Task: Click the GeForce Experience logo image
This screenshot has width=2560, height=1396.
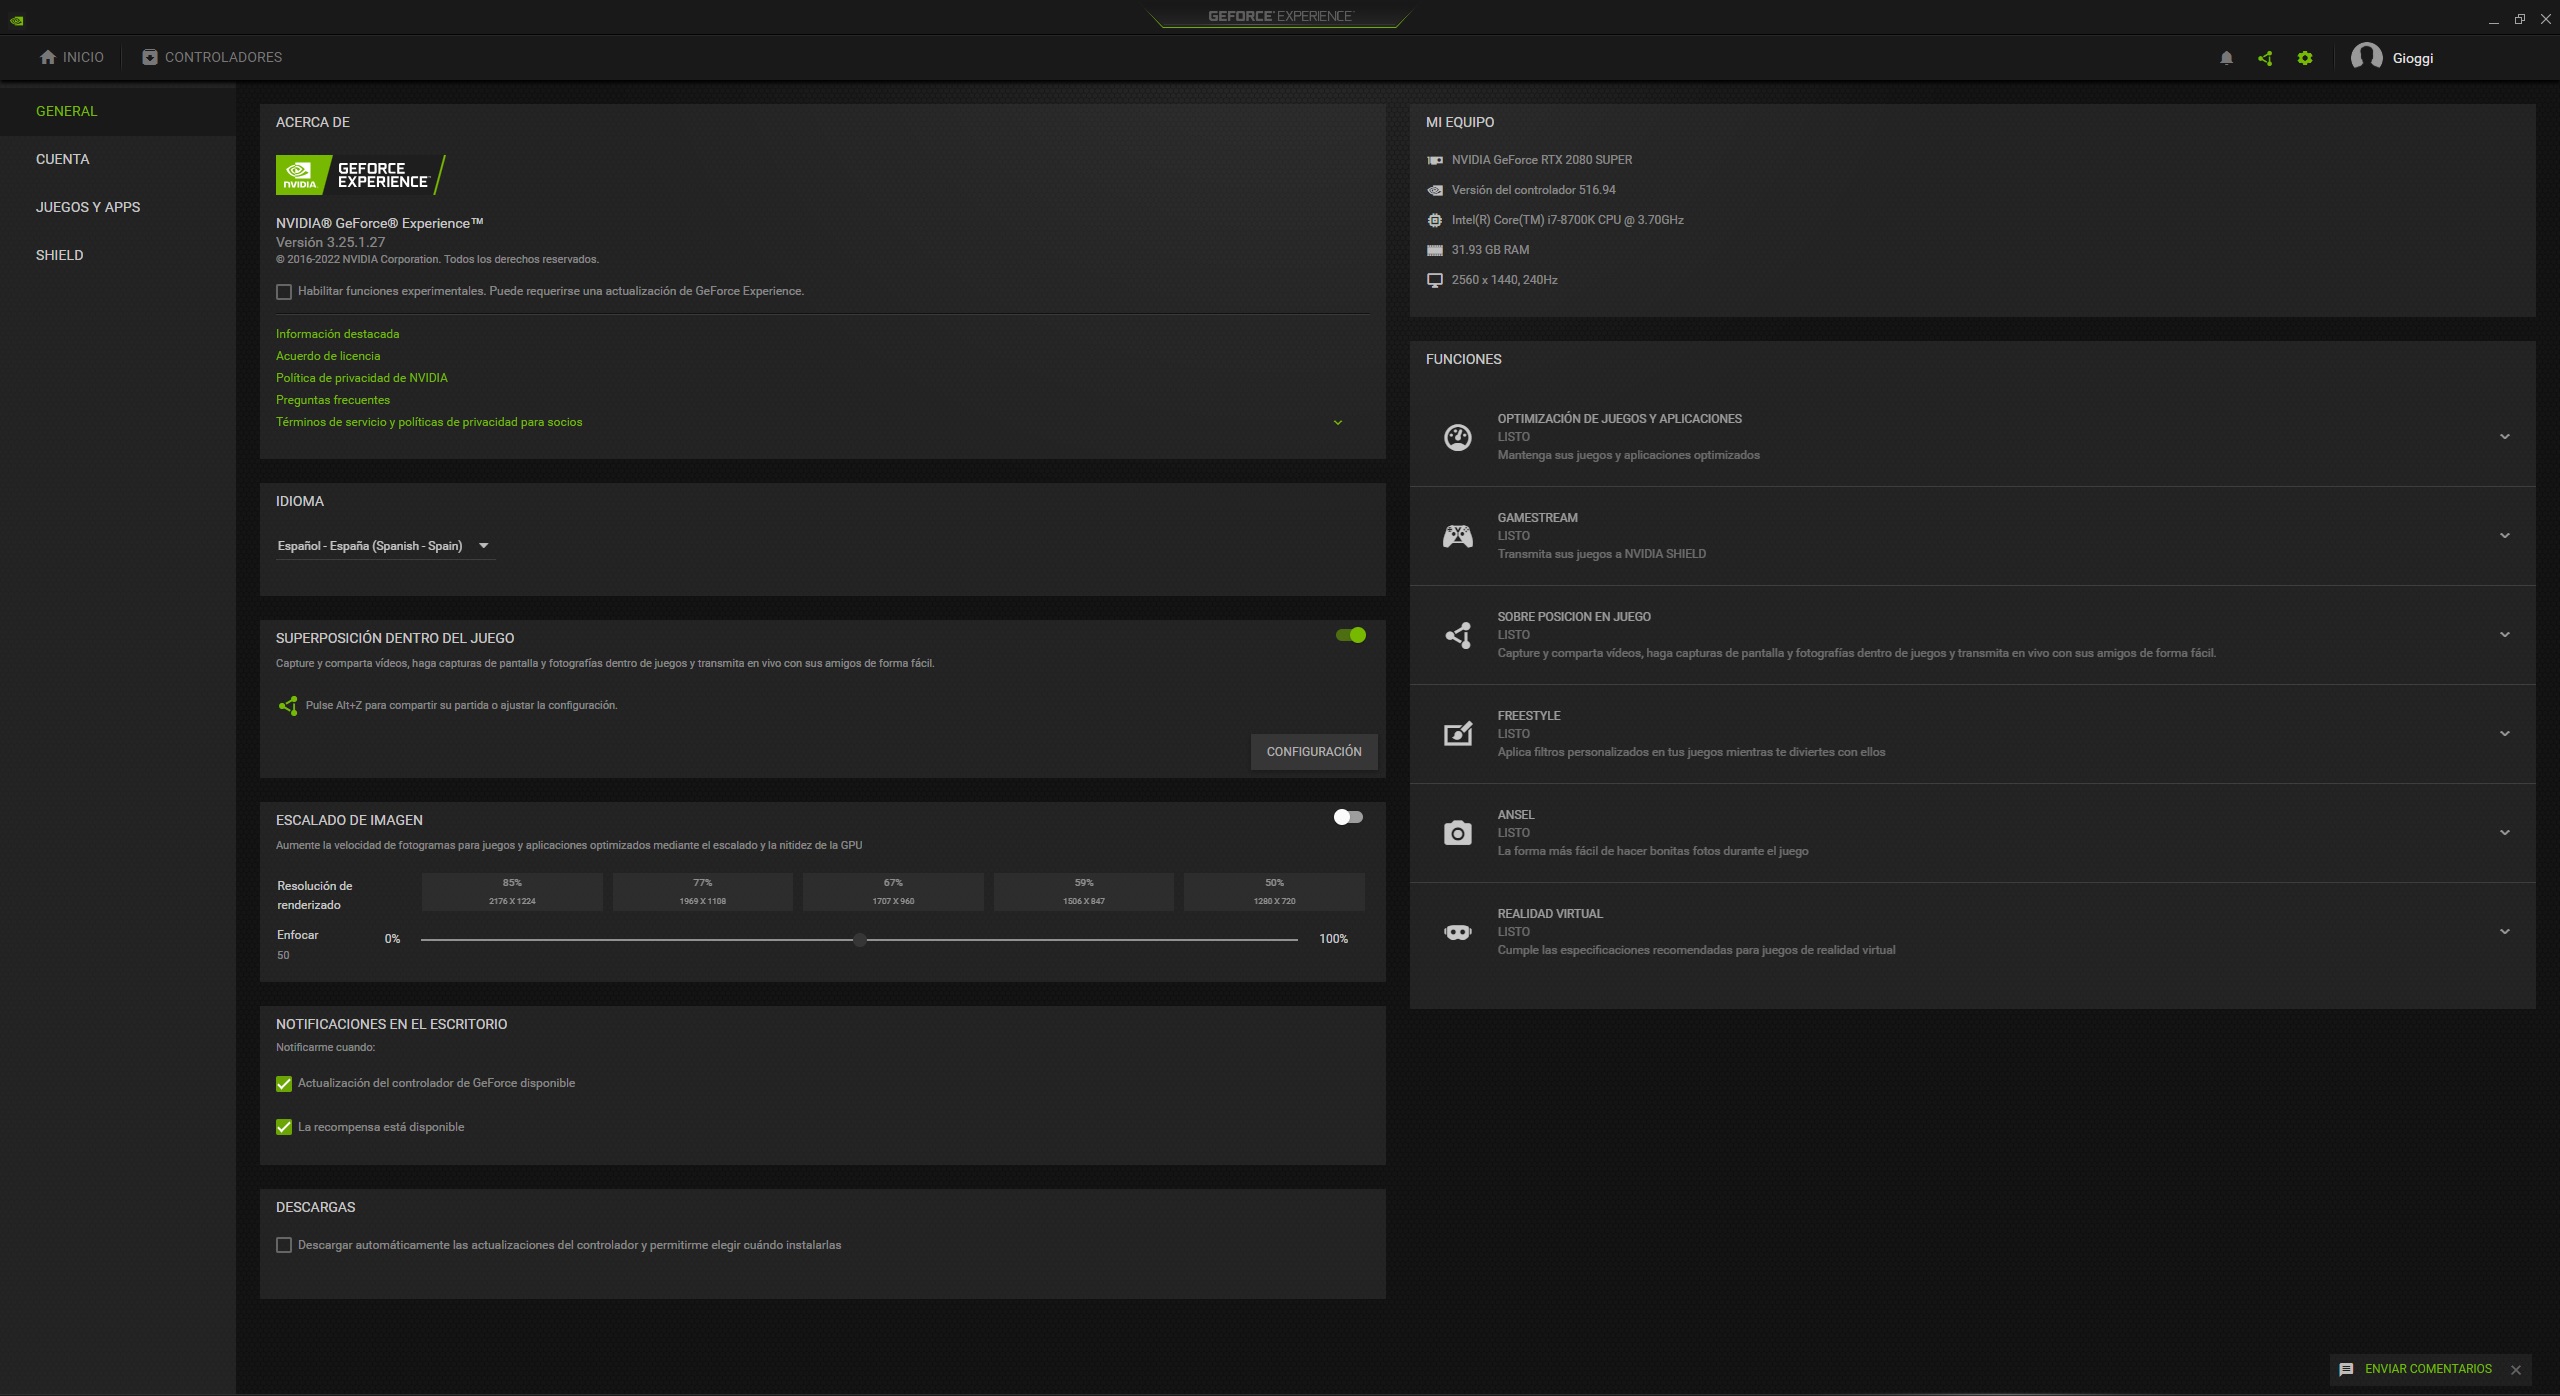Action: click(x=361, y=175)
